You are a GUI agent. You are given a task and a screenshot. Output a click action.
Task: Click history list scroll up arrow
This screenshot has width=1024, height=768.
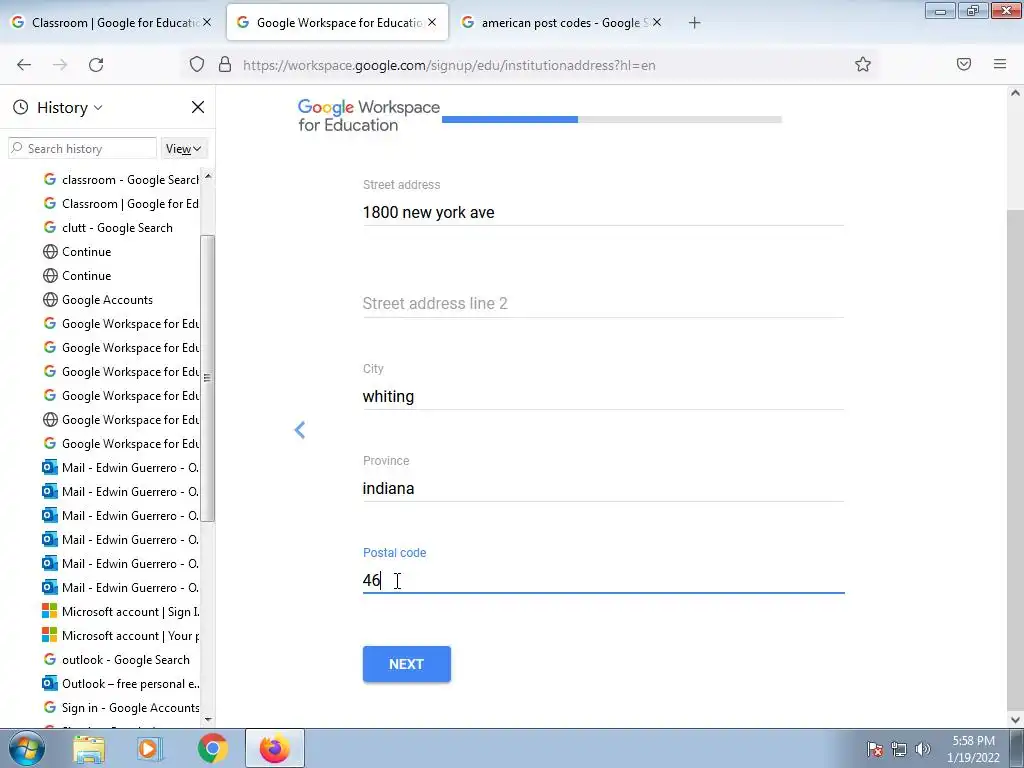click(208, 176)
